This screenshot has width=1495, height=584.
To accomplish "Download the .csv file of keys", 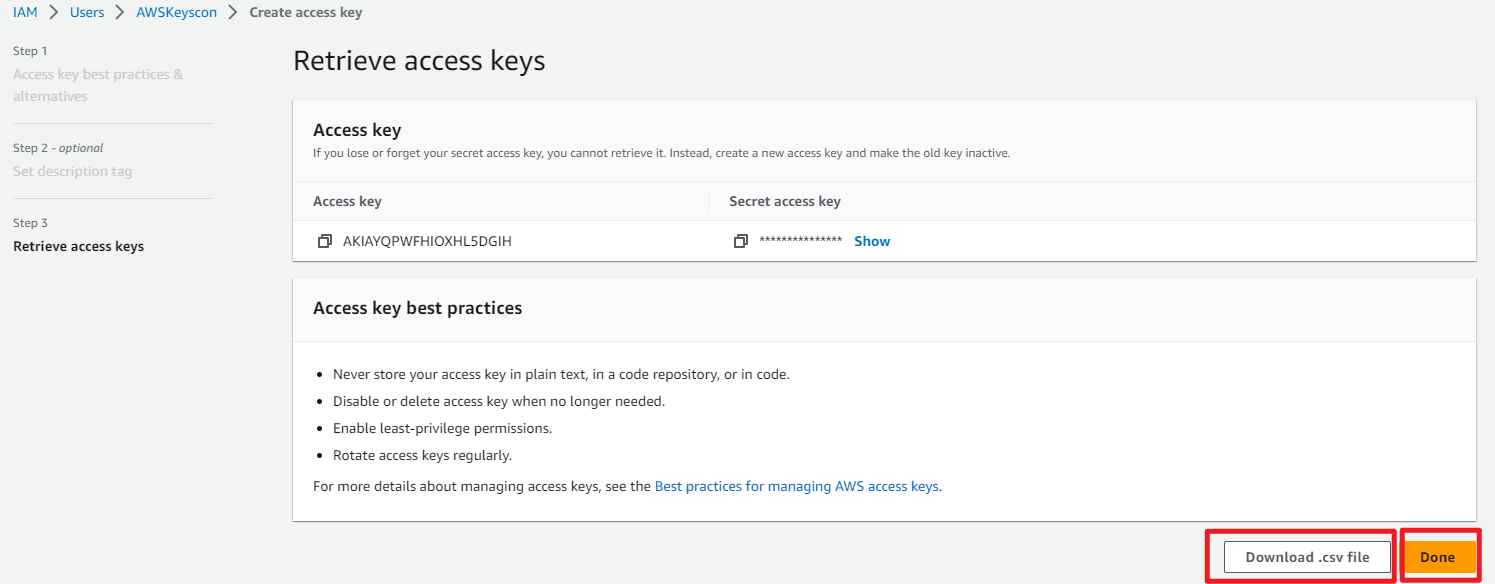I will 1306,557.
